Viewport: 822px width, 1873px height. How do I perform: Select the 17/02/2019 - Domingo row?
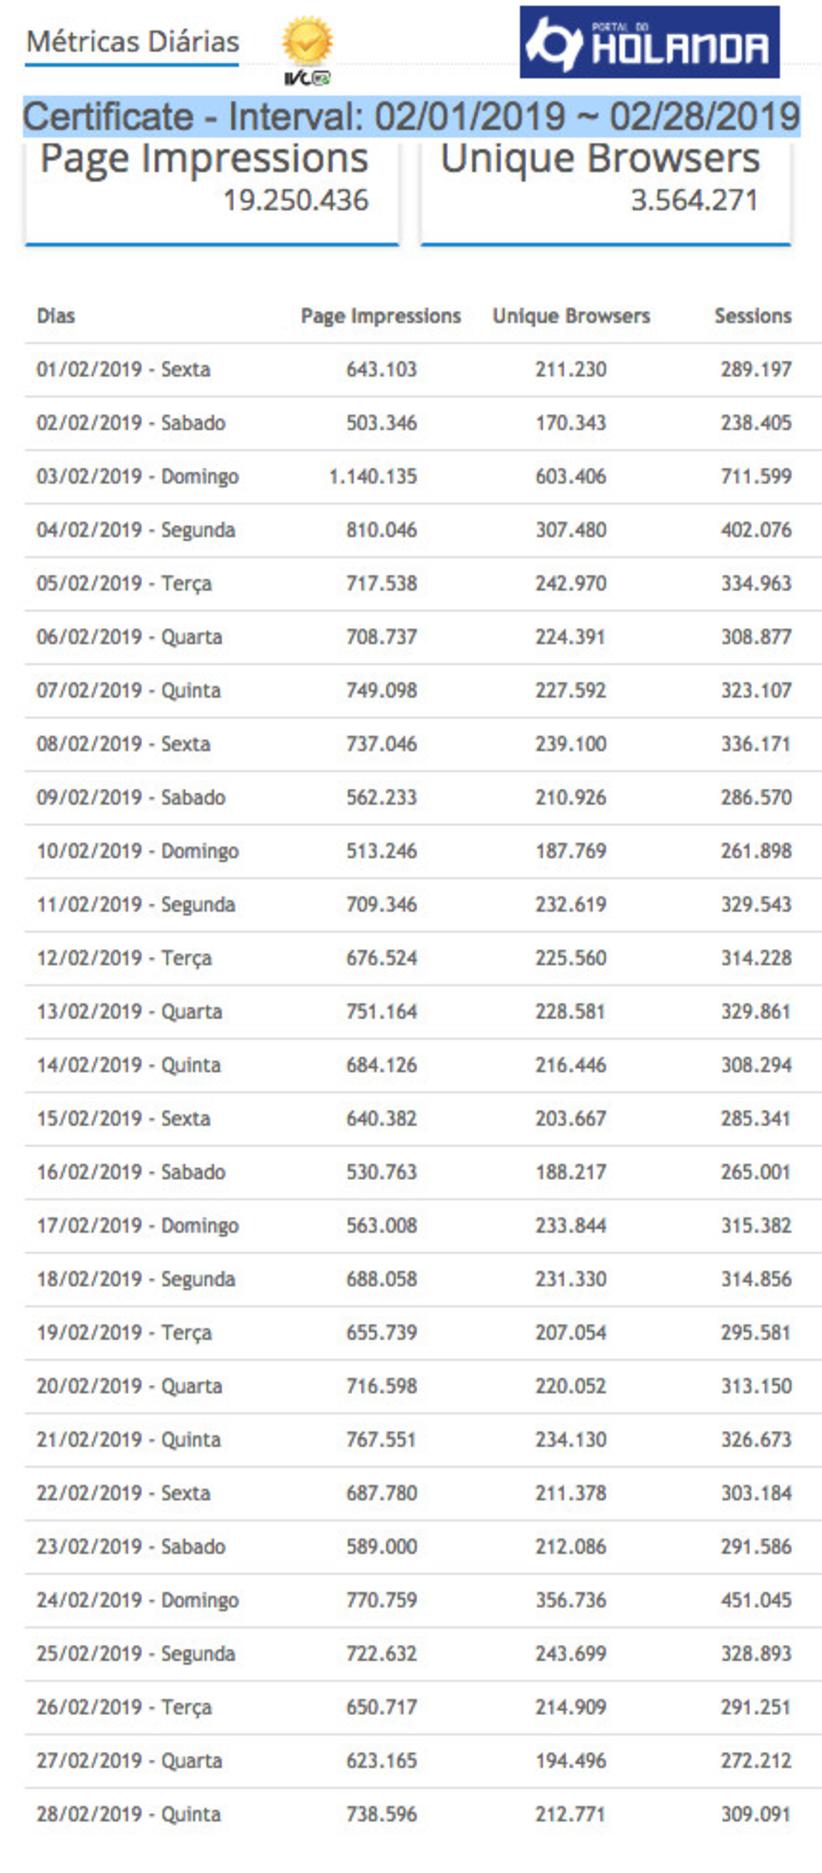coord(138,1226)
